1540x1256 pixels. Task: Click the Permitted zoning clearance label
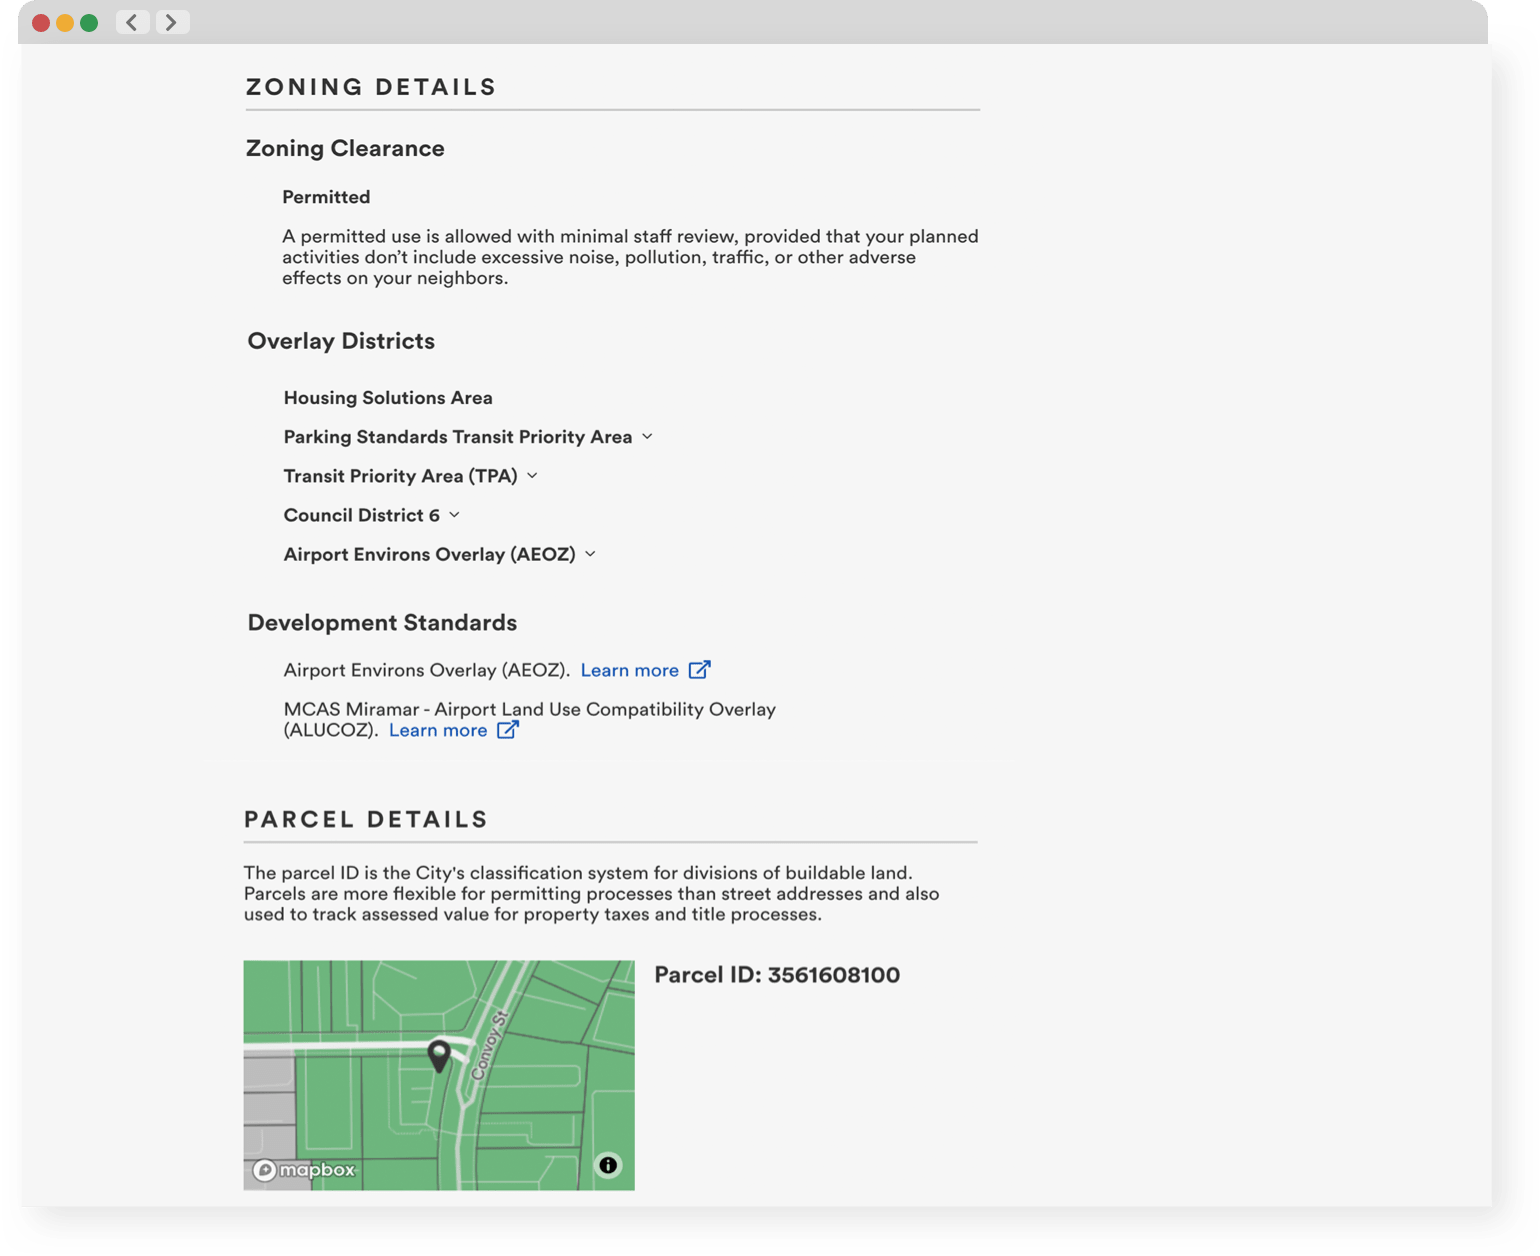[x=326, y=197]
